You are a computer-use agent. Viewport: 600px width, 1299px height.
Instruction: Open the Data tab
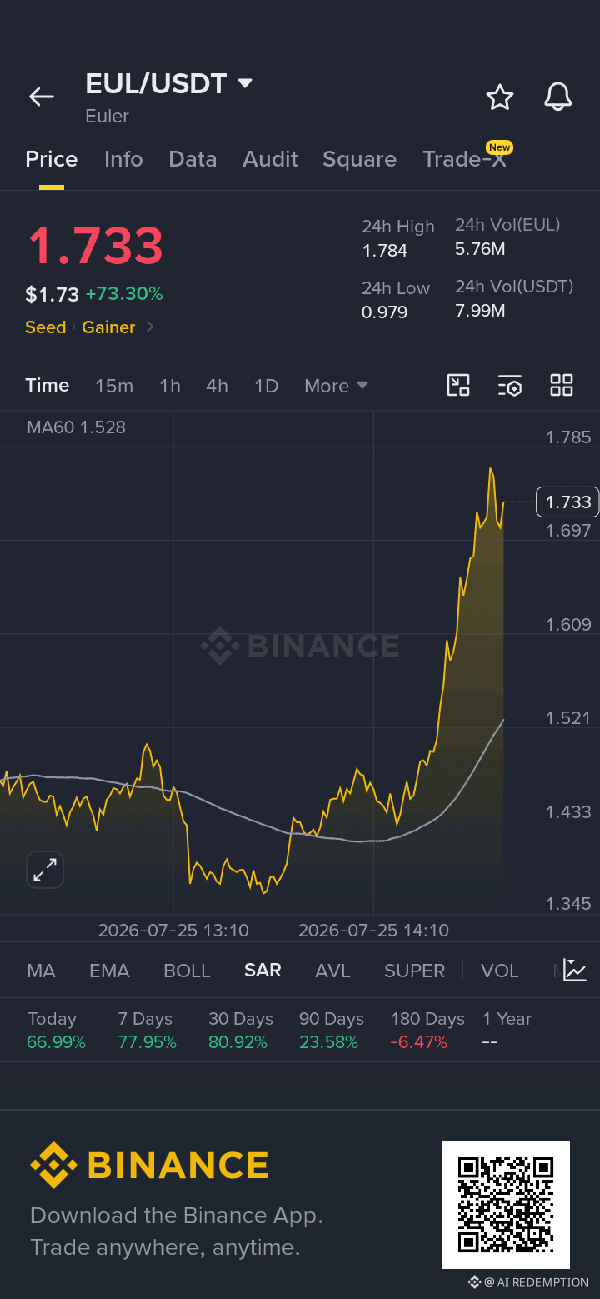193,159
